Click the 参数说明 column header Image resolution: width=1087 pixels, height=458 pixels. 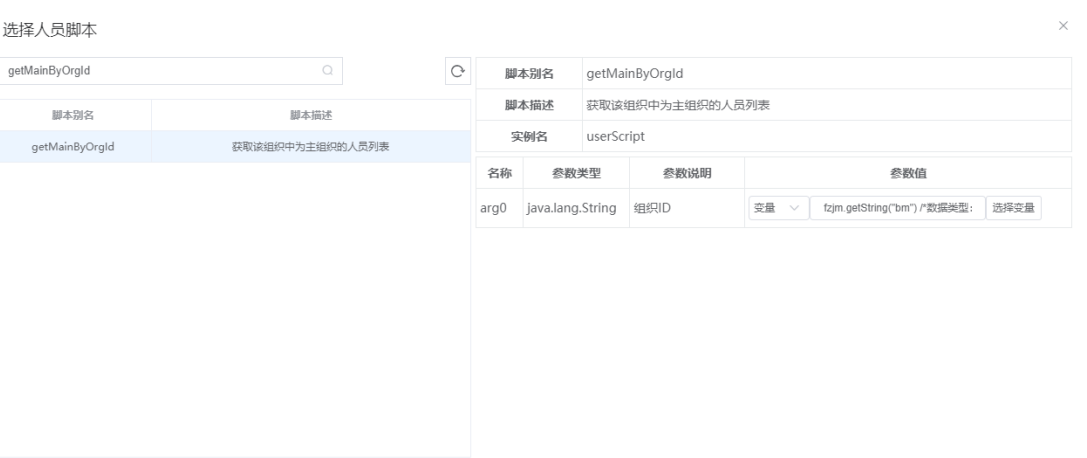coord(687,173)
